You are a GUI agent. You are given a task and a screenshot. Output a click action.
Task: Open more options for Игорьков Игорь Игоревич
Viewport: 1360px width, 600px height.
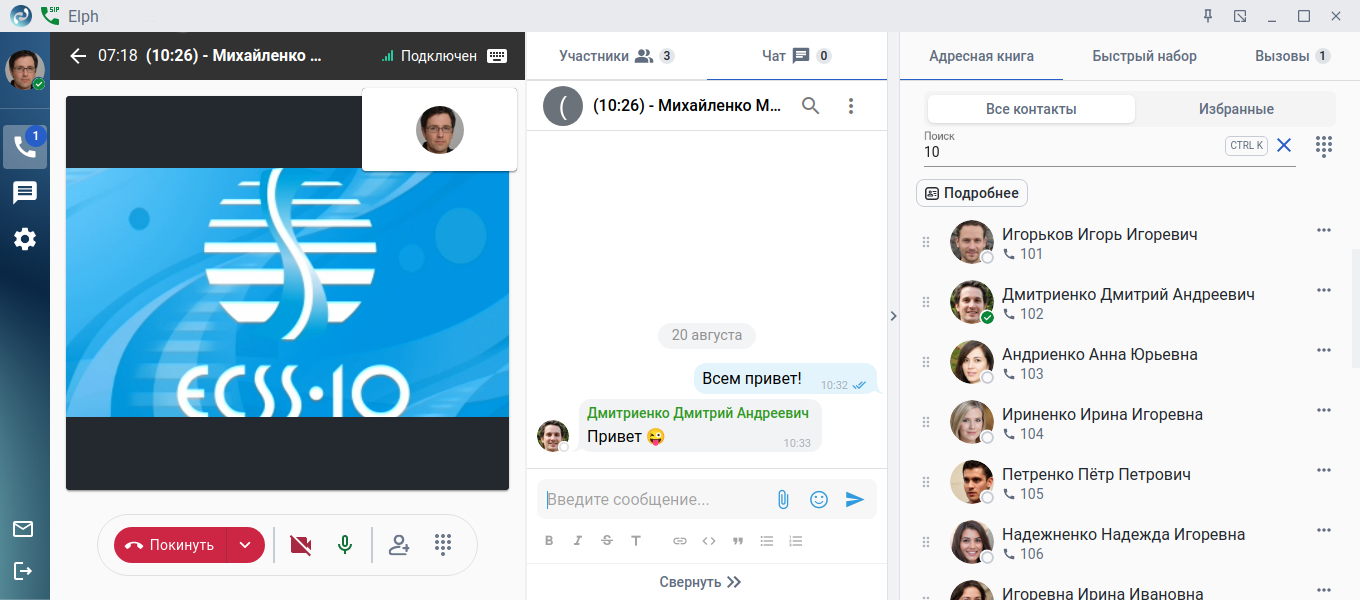click(1324, 230)
